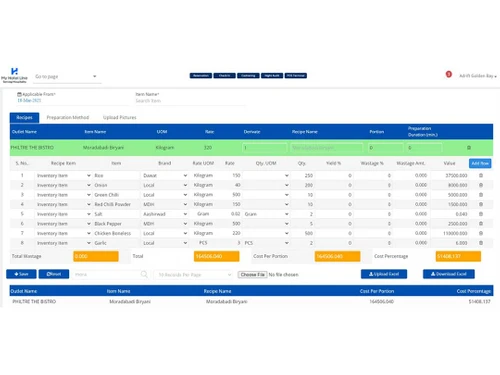Screen dimensions: 500x375
Task: Click the Cost Per Portion list header
Action: 377,291
